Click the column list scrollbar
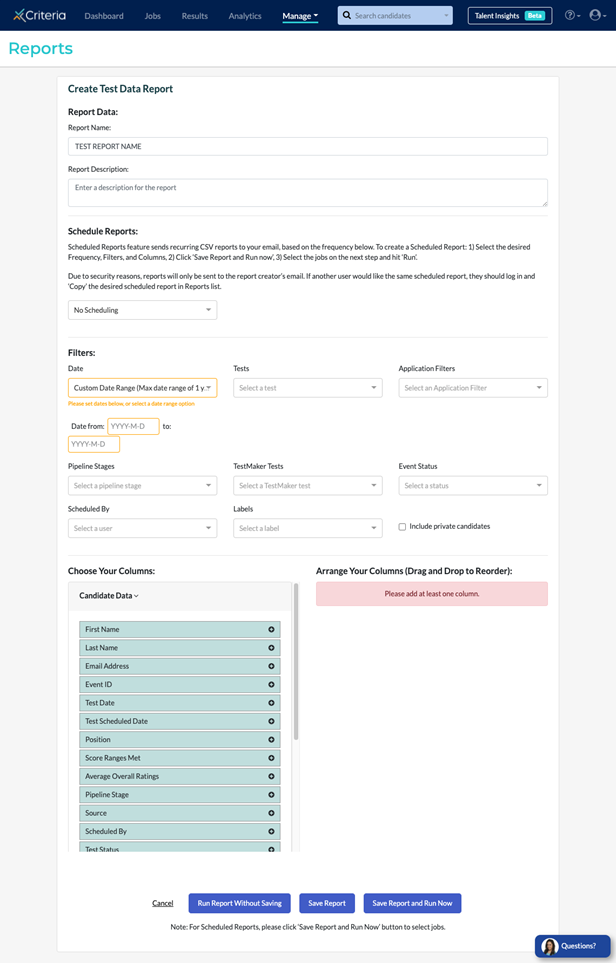This screenshot has height=963, width=616. pyautogui.click(x=296, y=661)
